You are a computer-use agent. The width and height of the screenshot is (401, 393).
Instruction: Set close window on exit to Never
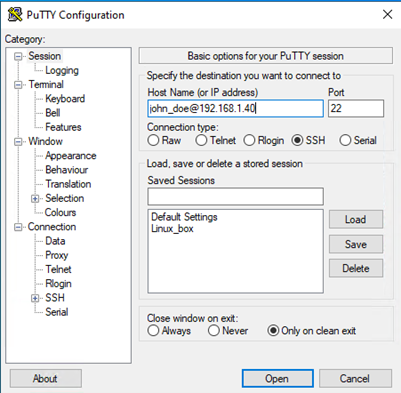pyautogui.click(x=214, y=331)
